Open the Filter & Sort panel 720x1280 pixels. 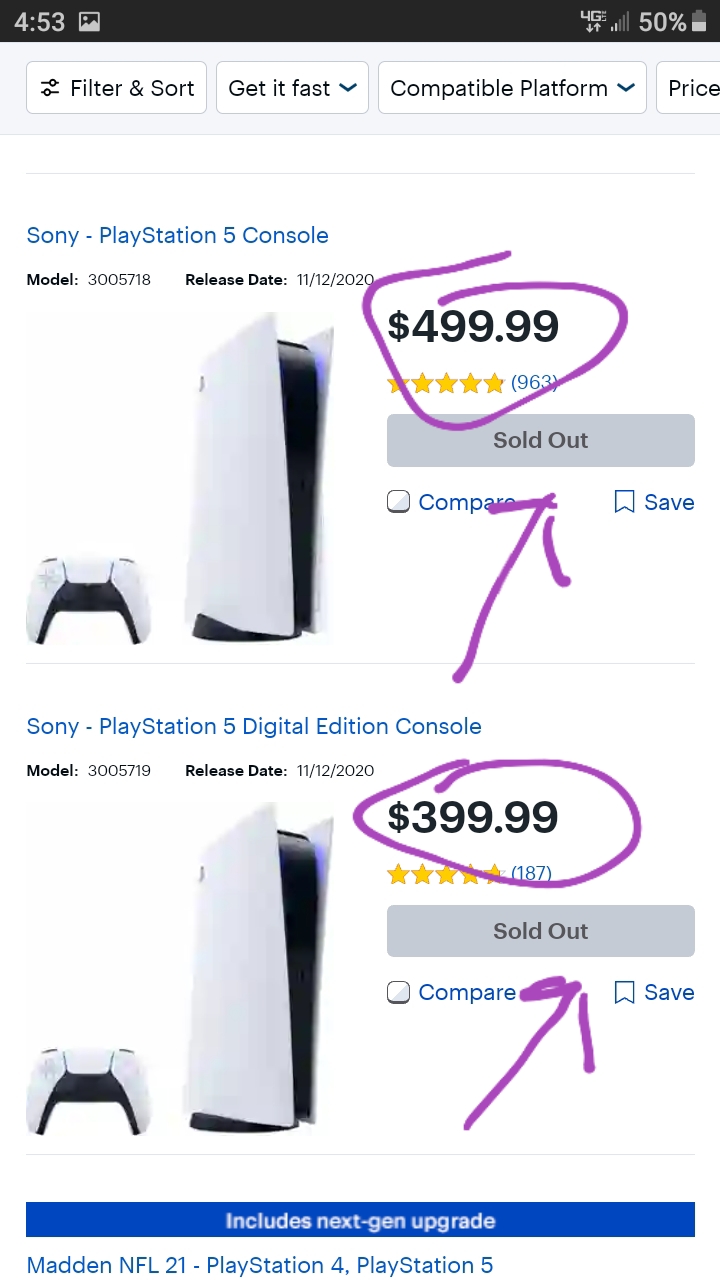click(x=116, y=88)
